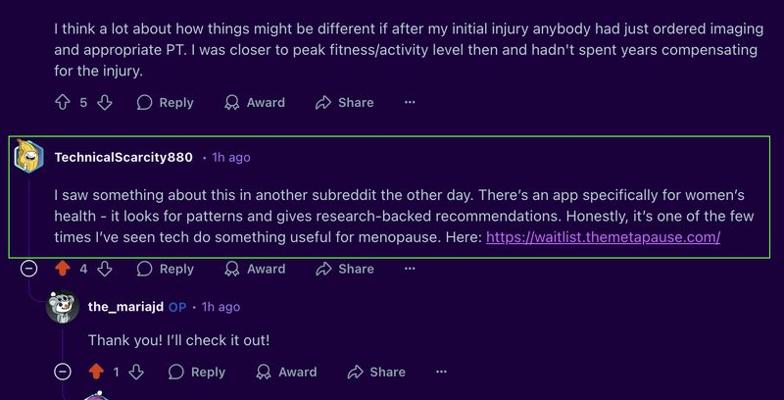784x400 pixels.
Task: Award the_mariajd's thank-you reply
Action: click(286, 372)
